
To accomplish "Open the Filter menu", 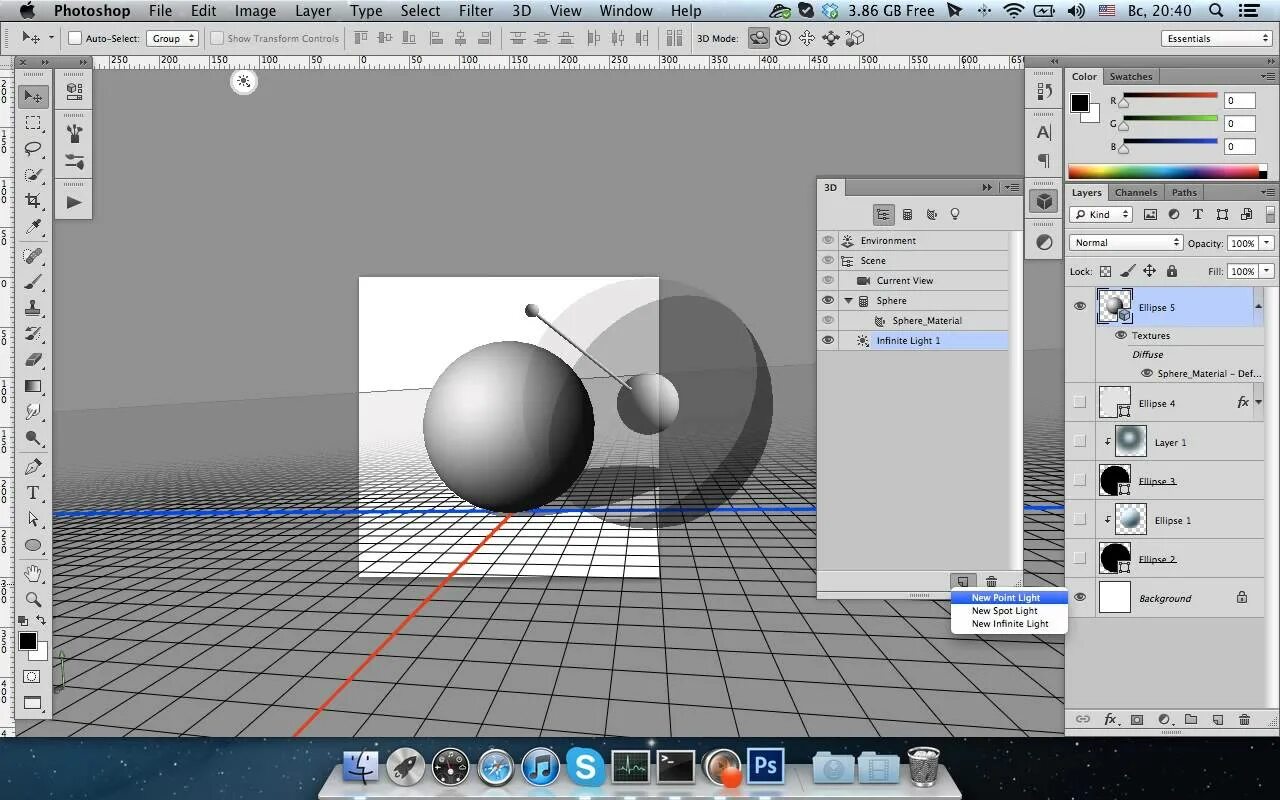I will (475, 11).
